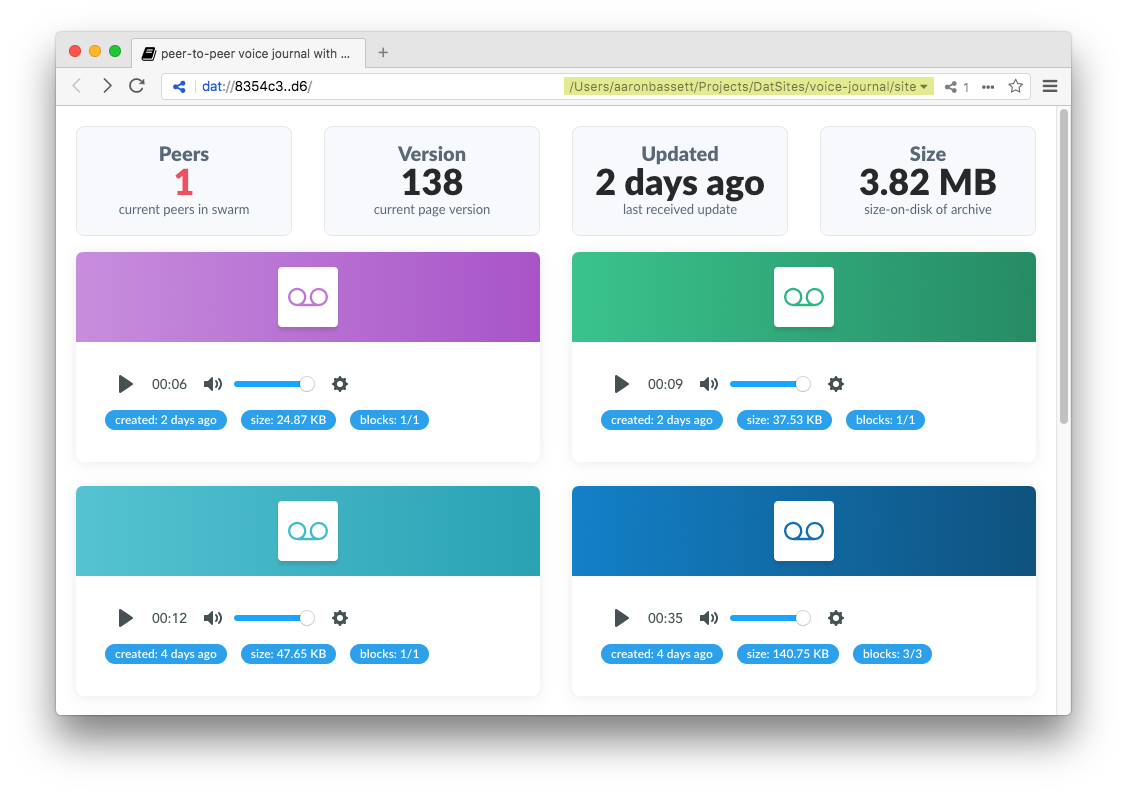Click the 00:06 duration time label
This screenshot has width=1127, height=795.
point(169,384)
